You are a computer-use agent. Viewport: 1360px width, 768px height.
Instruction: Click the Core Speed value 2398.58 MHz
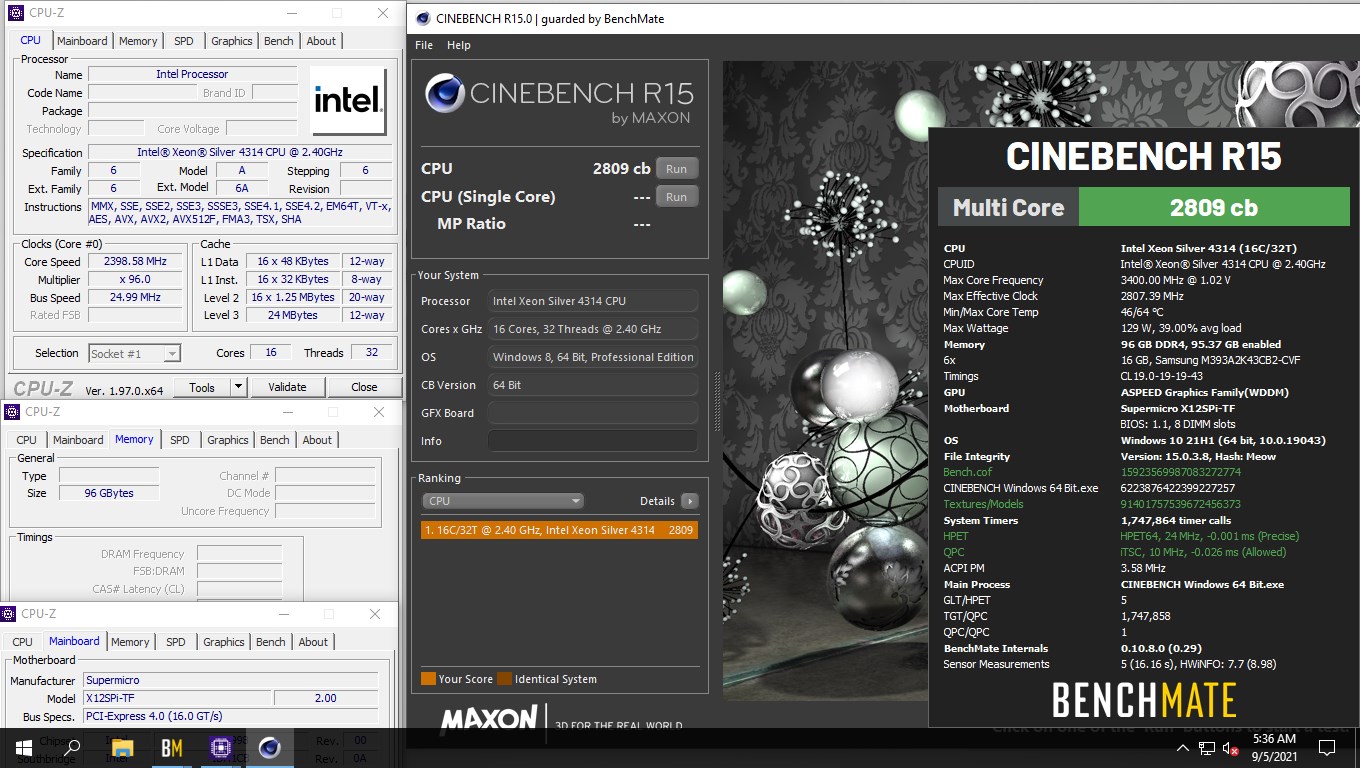coord(136,261)
